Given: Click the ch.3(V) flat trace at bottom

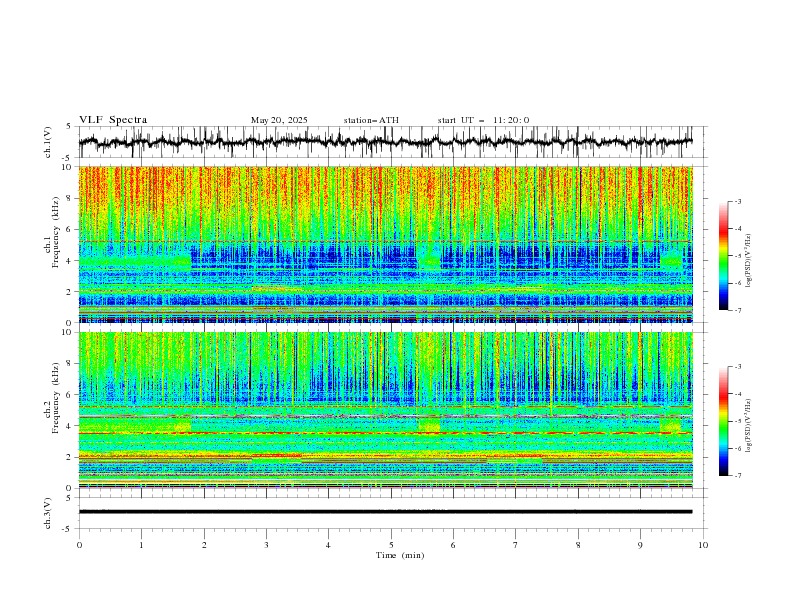Looking at the screenshot, I should (x=386, y=512).
